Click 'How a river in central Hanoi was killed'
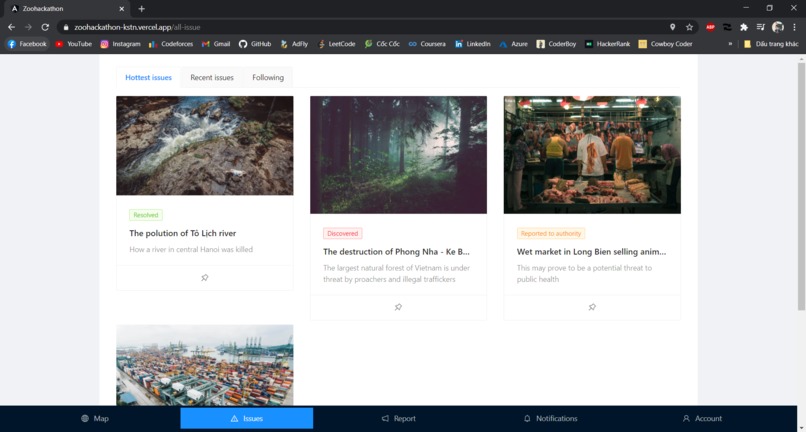Screen dimensions: 806x432 click(191, 249)
